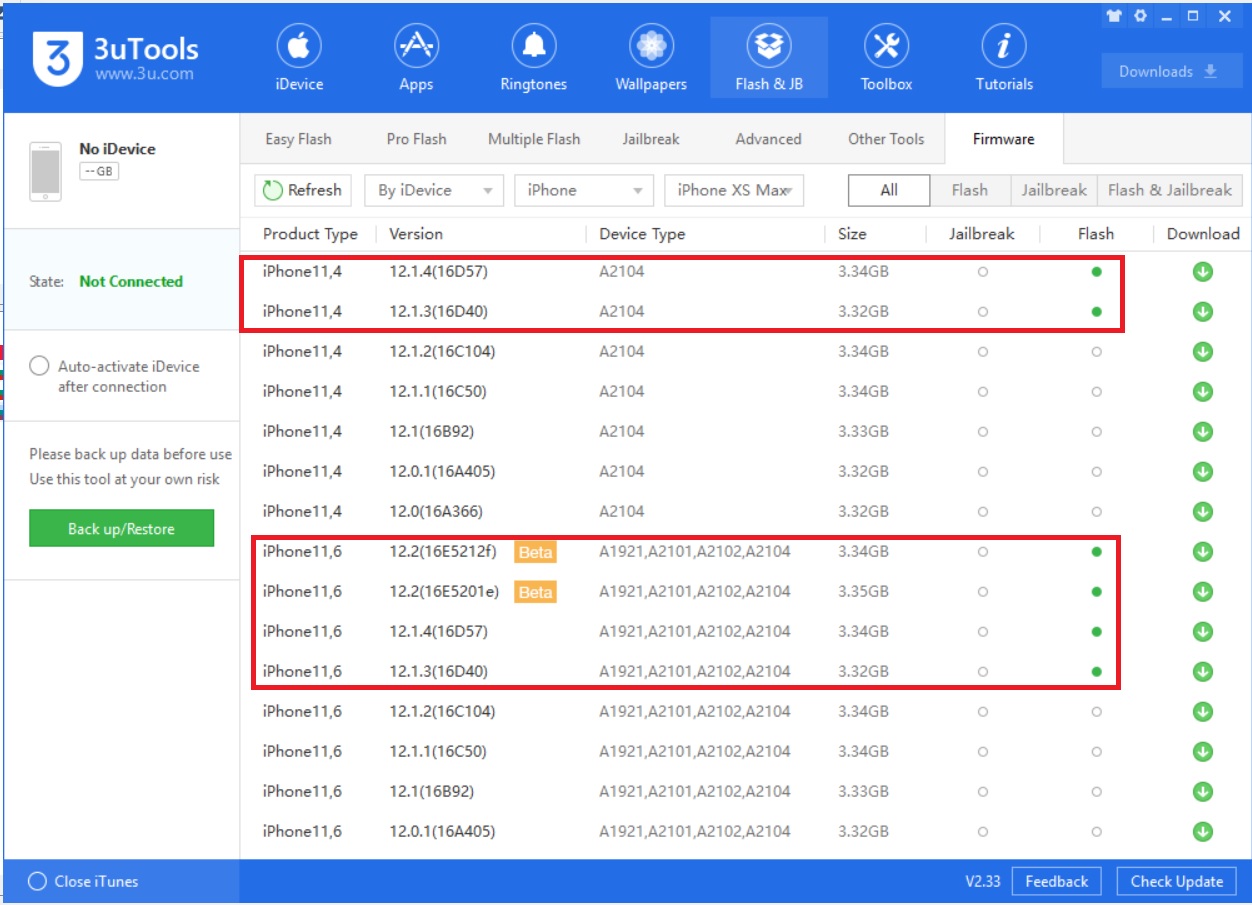The width and height of the screenshot is (1252, 905).
Task: Download iPhone11,6 12.1.2(16C104) firmware
Action: pos(1203,712)
